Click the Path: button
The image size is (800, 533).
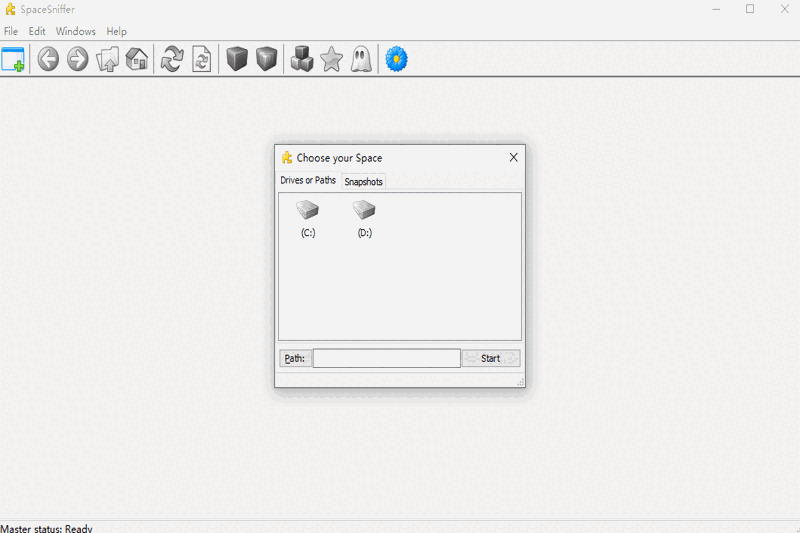pyautogui.click(x=295, y=359)
